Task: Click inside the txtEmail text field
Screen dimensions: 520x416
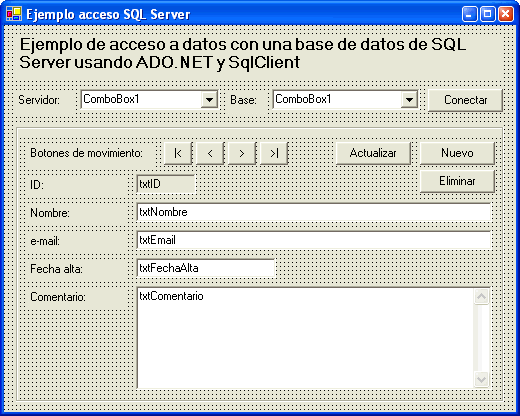Action: coord(313,240)
